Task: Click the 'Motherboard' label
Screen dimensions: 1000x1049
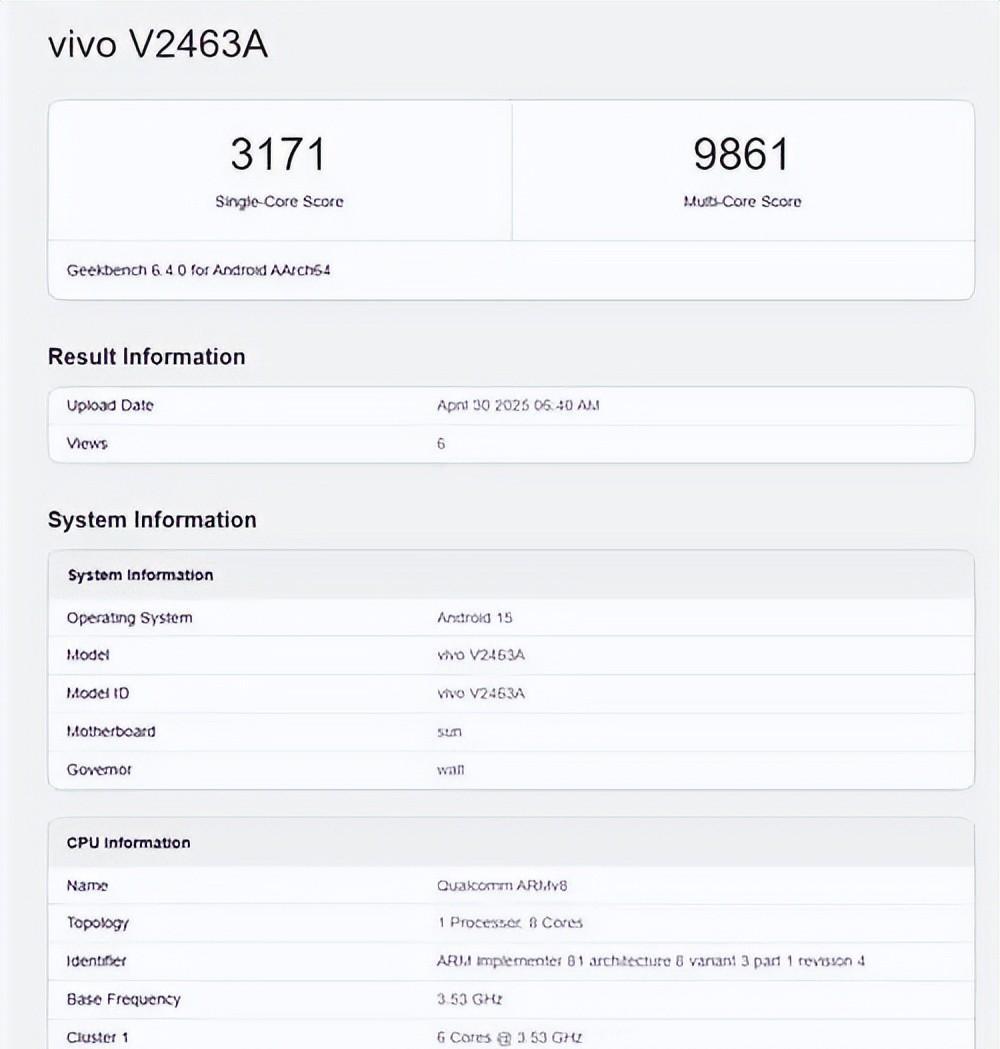Action: (110, 731)
